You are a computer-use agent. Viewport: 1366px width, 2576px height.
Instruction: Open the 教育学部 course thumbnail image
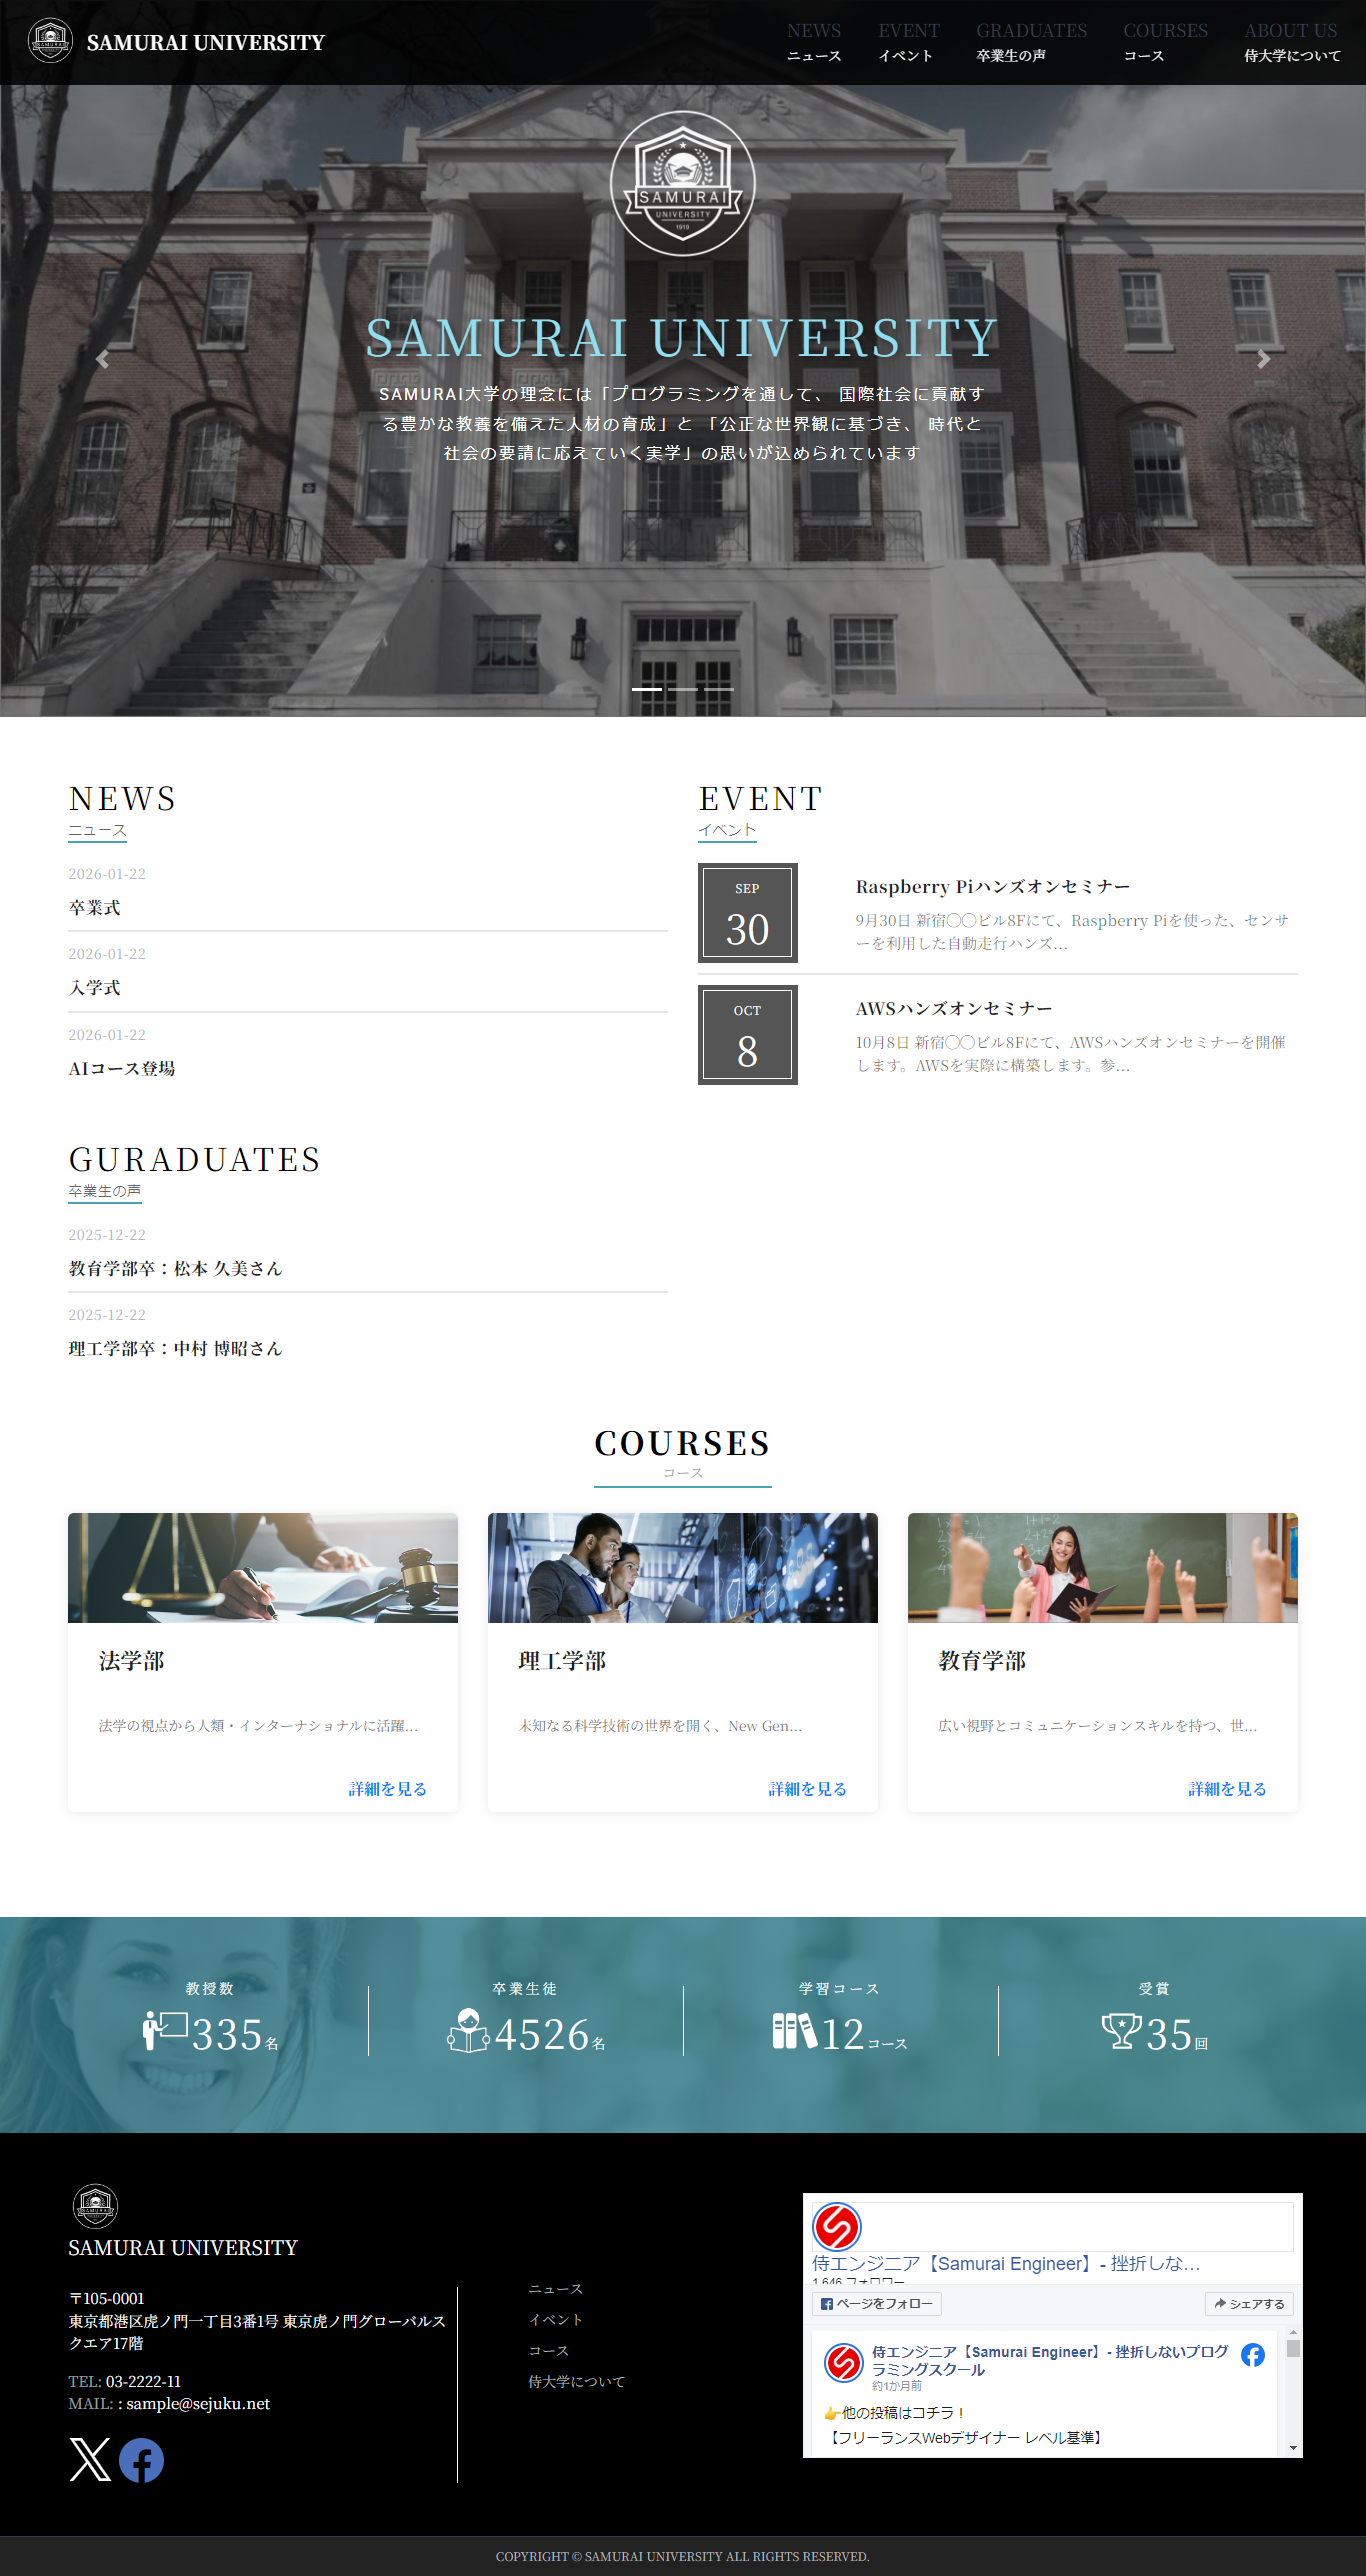click(x=1102, y=1567)
